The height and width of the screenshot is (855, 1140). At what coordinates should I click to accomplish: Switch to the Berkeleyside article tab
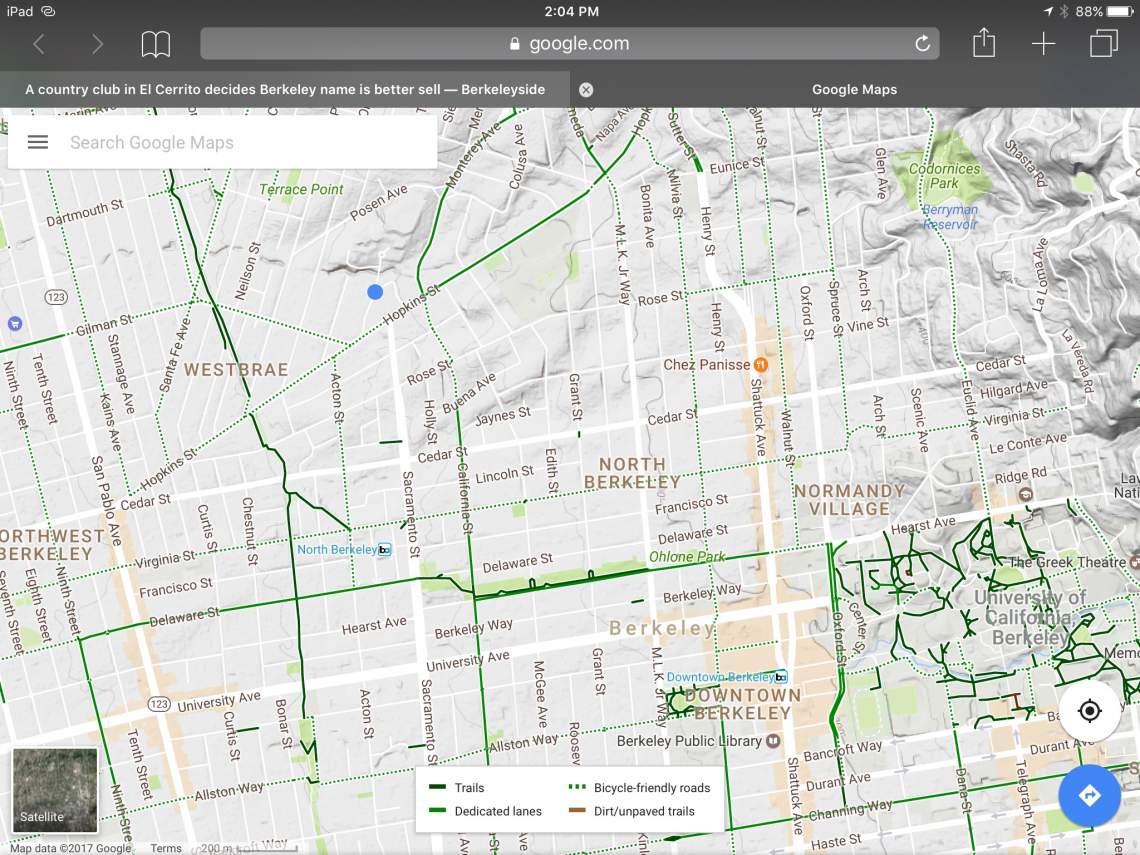point(285,89)
